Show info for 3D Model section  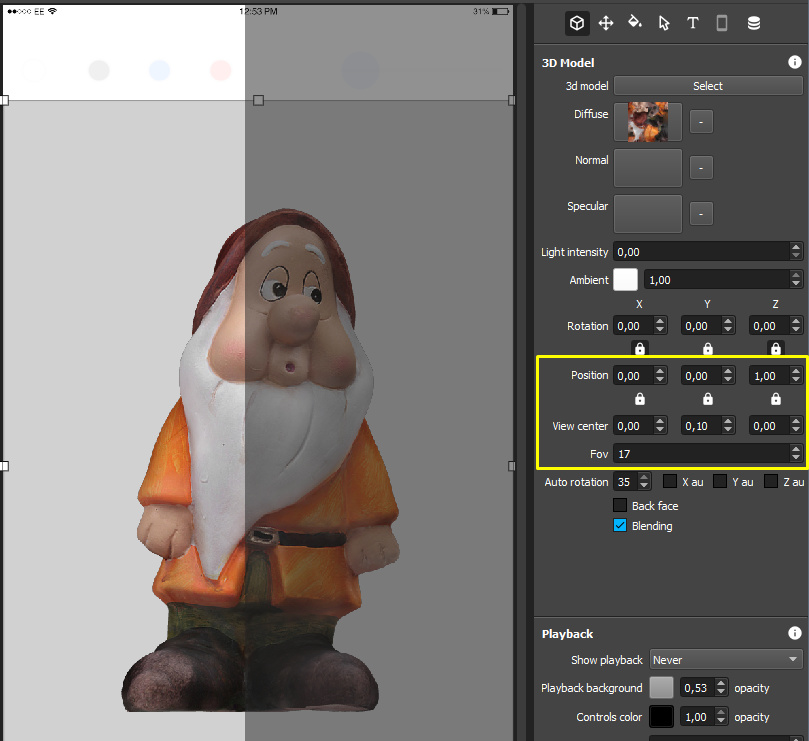[x=795, y=62]
